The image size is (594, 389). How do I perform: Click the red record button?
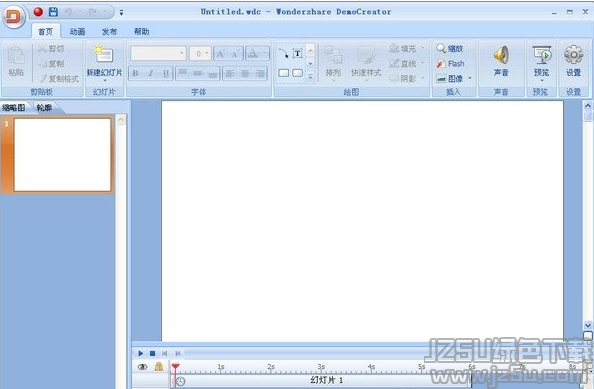pyautogui.click(x=38, y=12)
